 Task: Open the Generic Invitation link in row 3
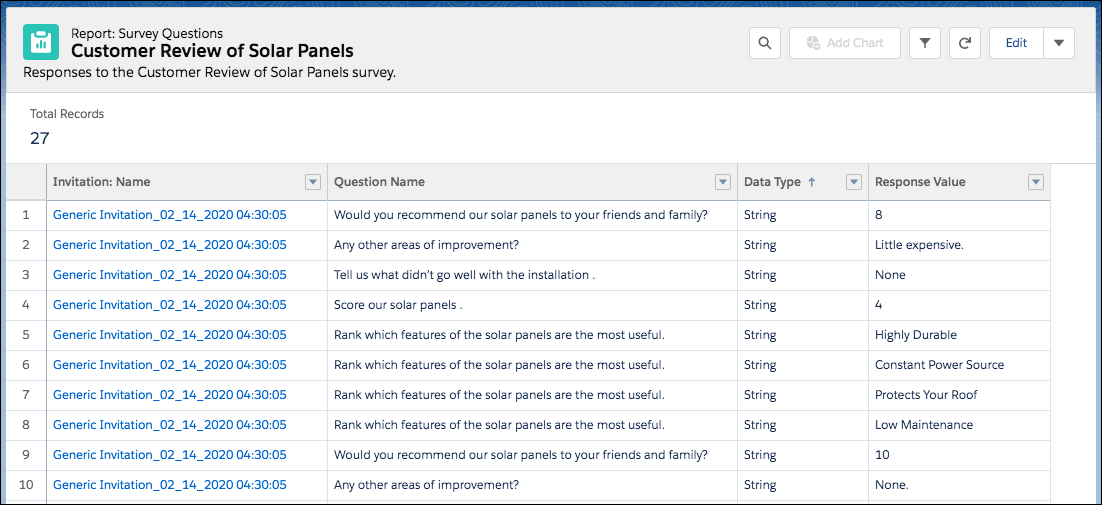tap(169, 275)
